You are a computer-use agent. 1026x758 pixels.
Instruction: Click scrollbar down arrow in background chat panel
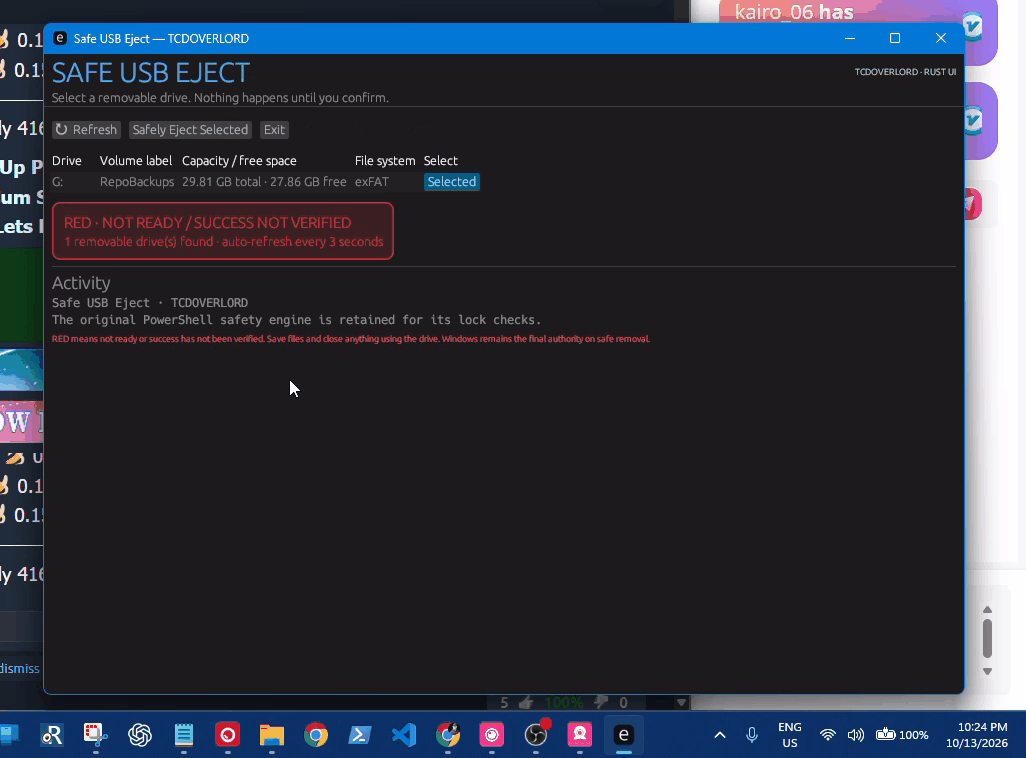987,672
